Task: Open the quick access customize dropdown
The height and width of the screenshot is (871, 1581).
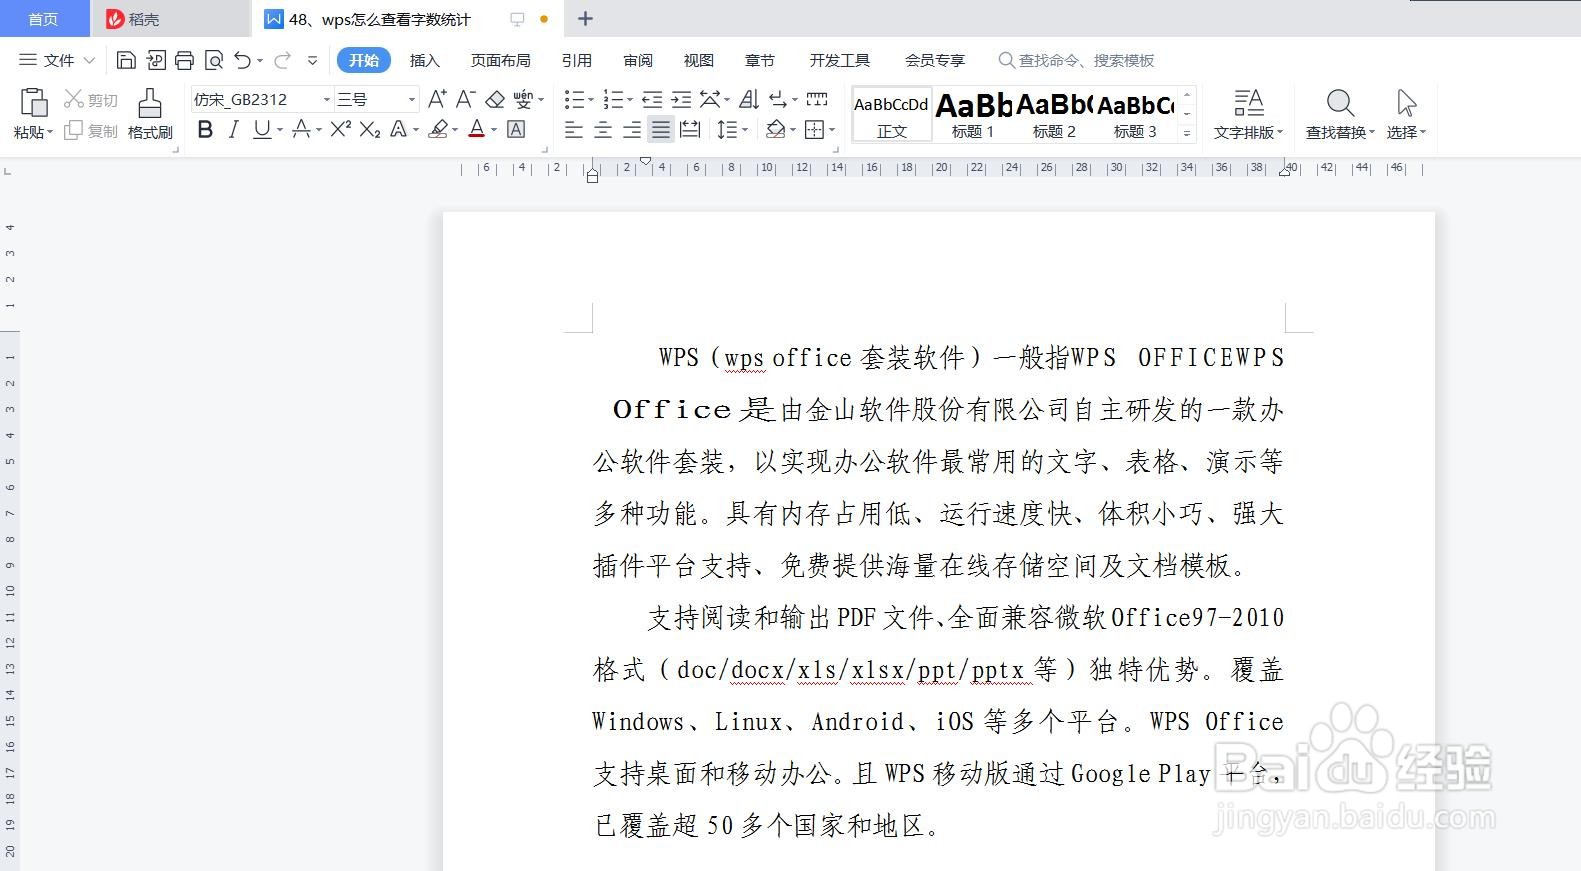Action: [312, 60]
